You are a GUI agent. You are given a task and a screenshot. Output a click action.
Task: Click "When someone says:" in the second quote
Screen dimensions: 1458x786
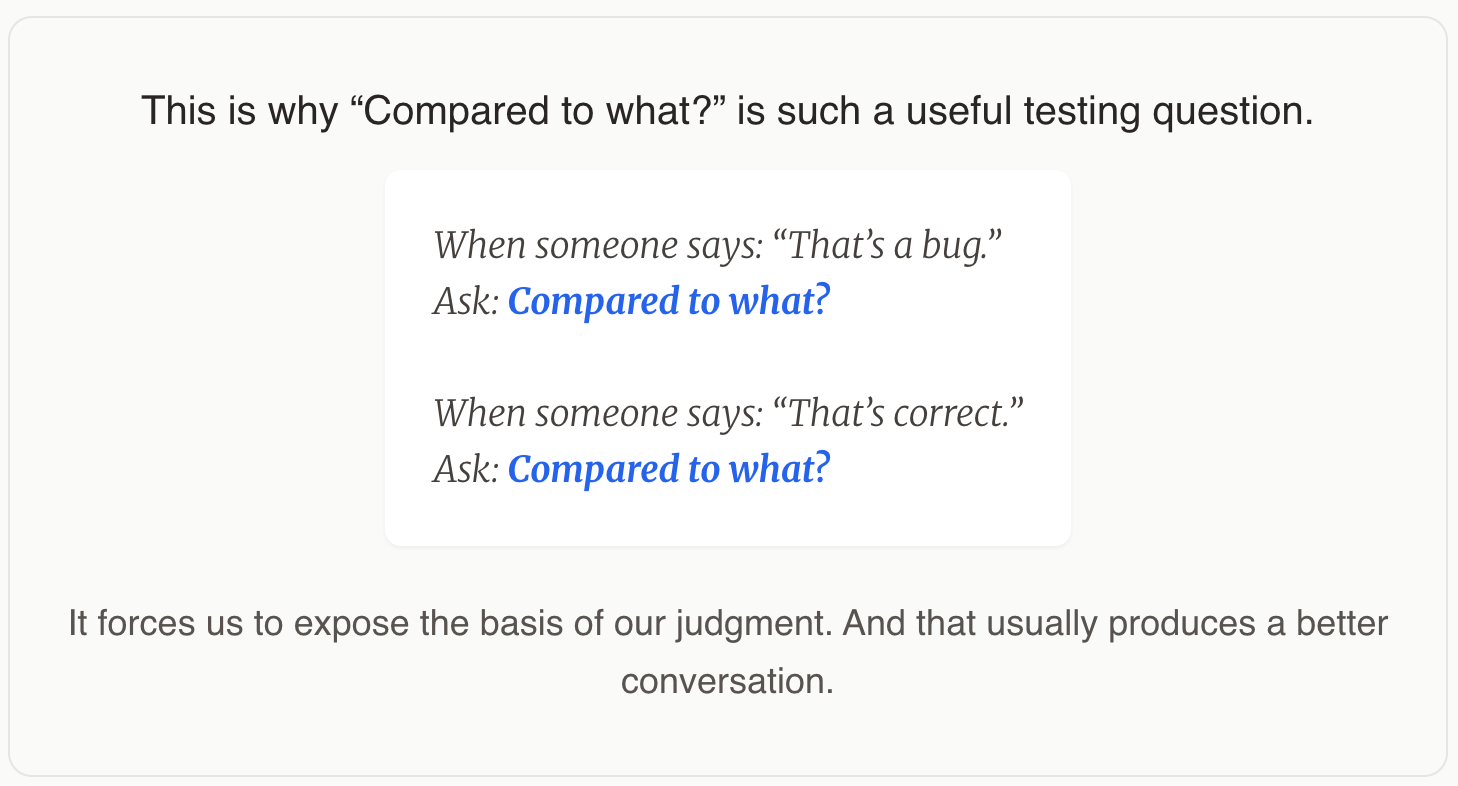coord(598,413)
